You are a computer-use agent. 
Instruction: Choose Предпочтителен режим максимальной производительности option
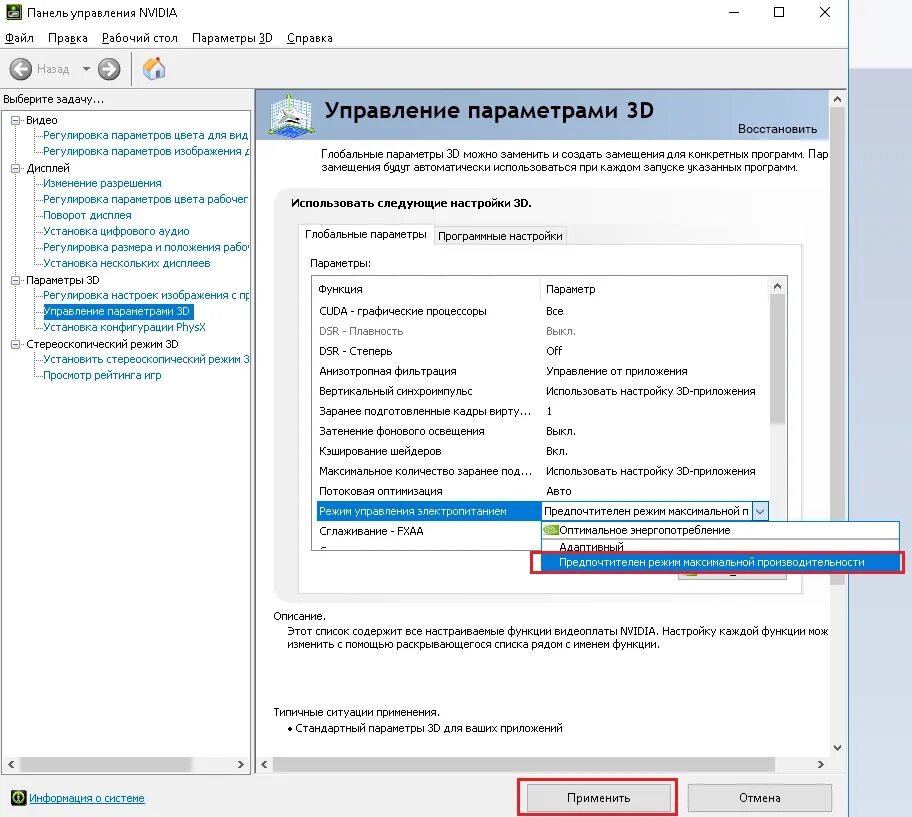pos(720,562)
